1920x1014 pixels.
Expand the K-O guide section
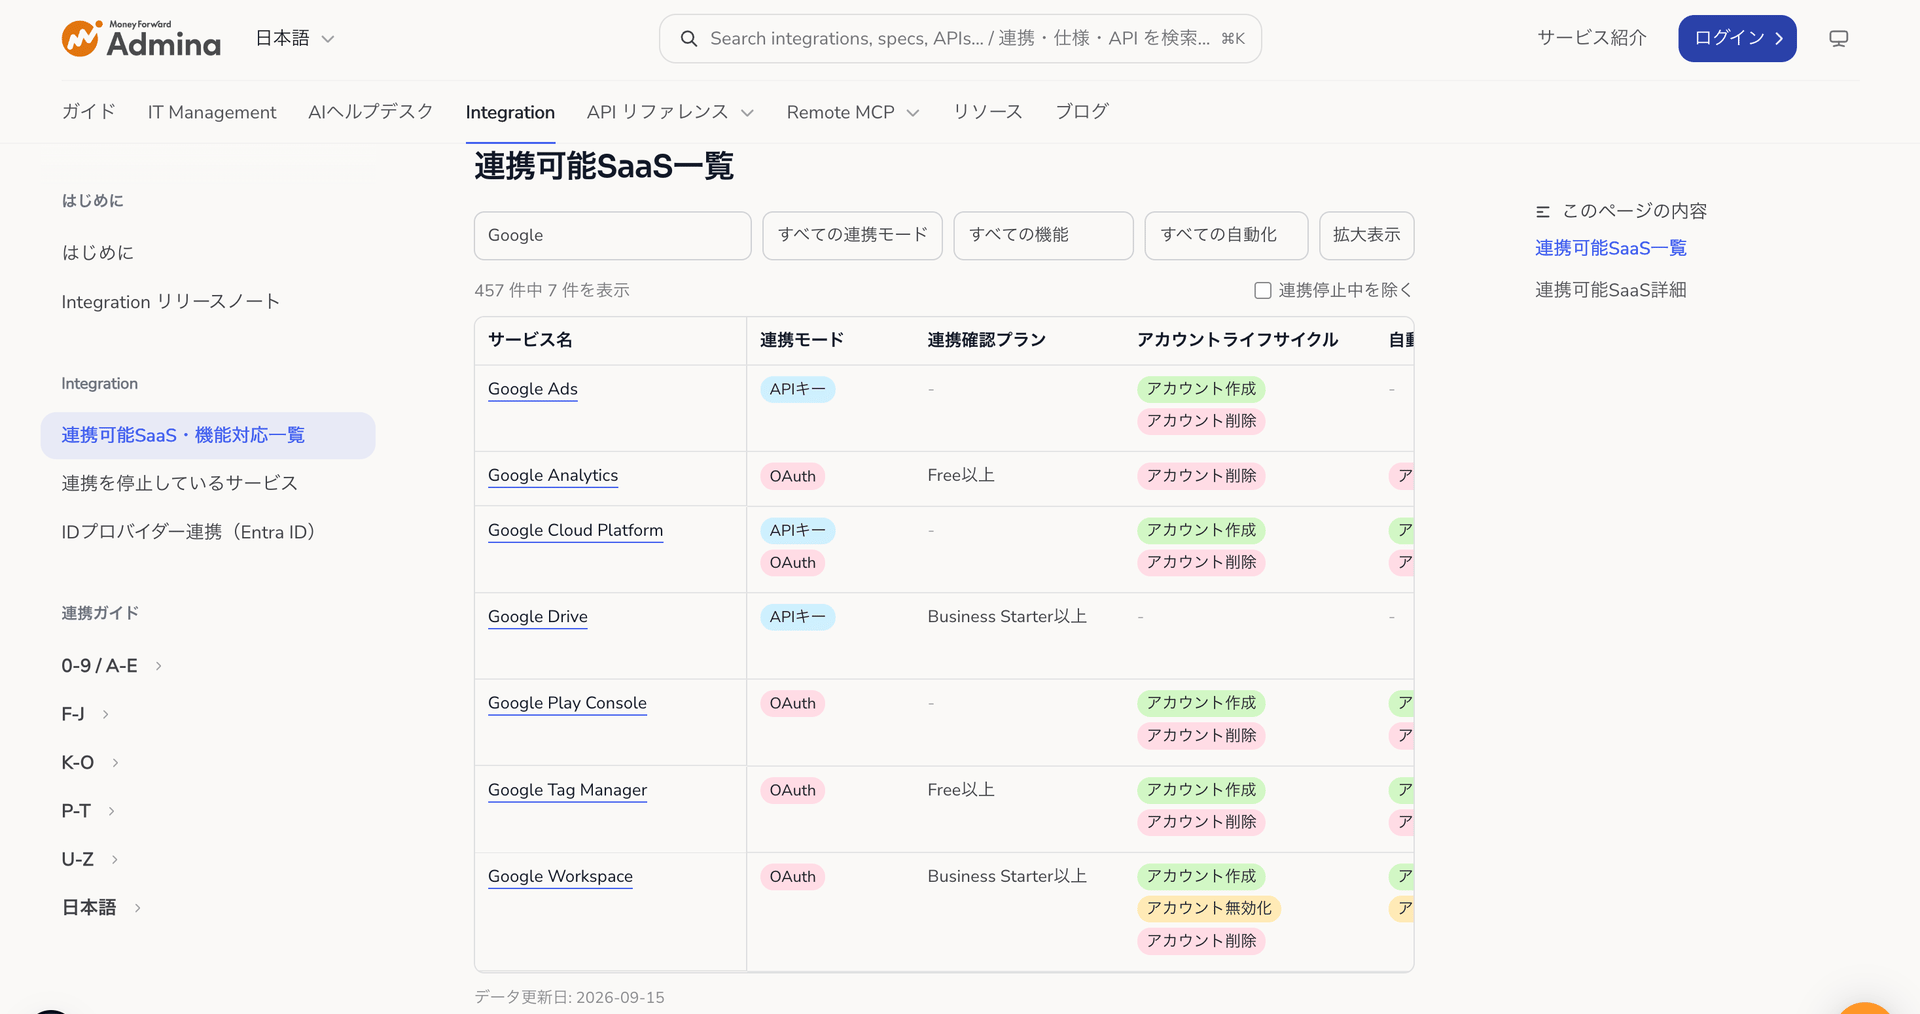tap(90, 762)
